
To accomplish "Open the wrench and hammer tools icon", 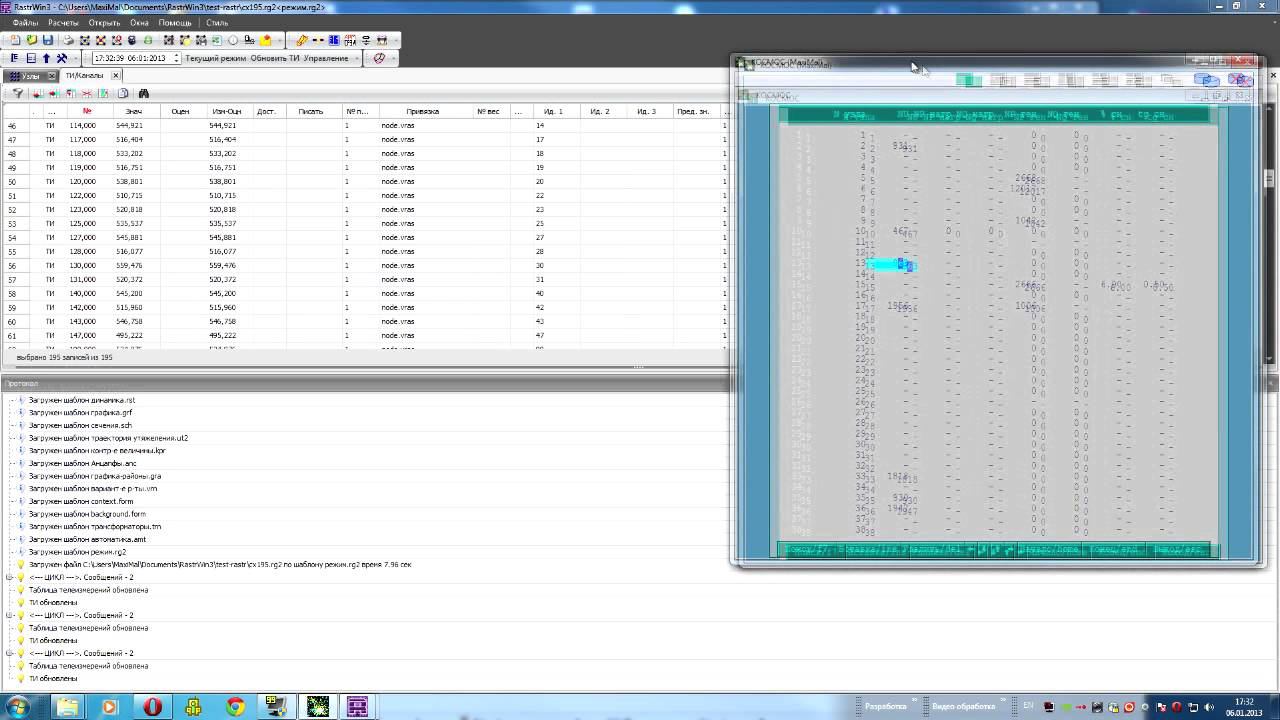I will click(61, 58).
